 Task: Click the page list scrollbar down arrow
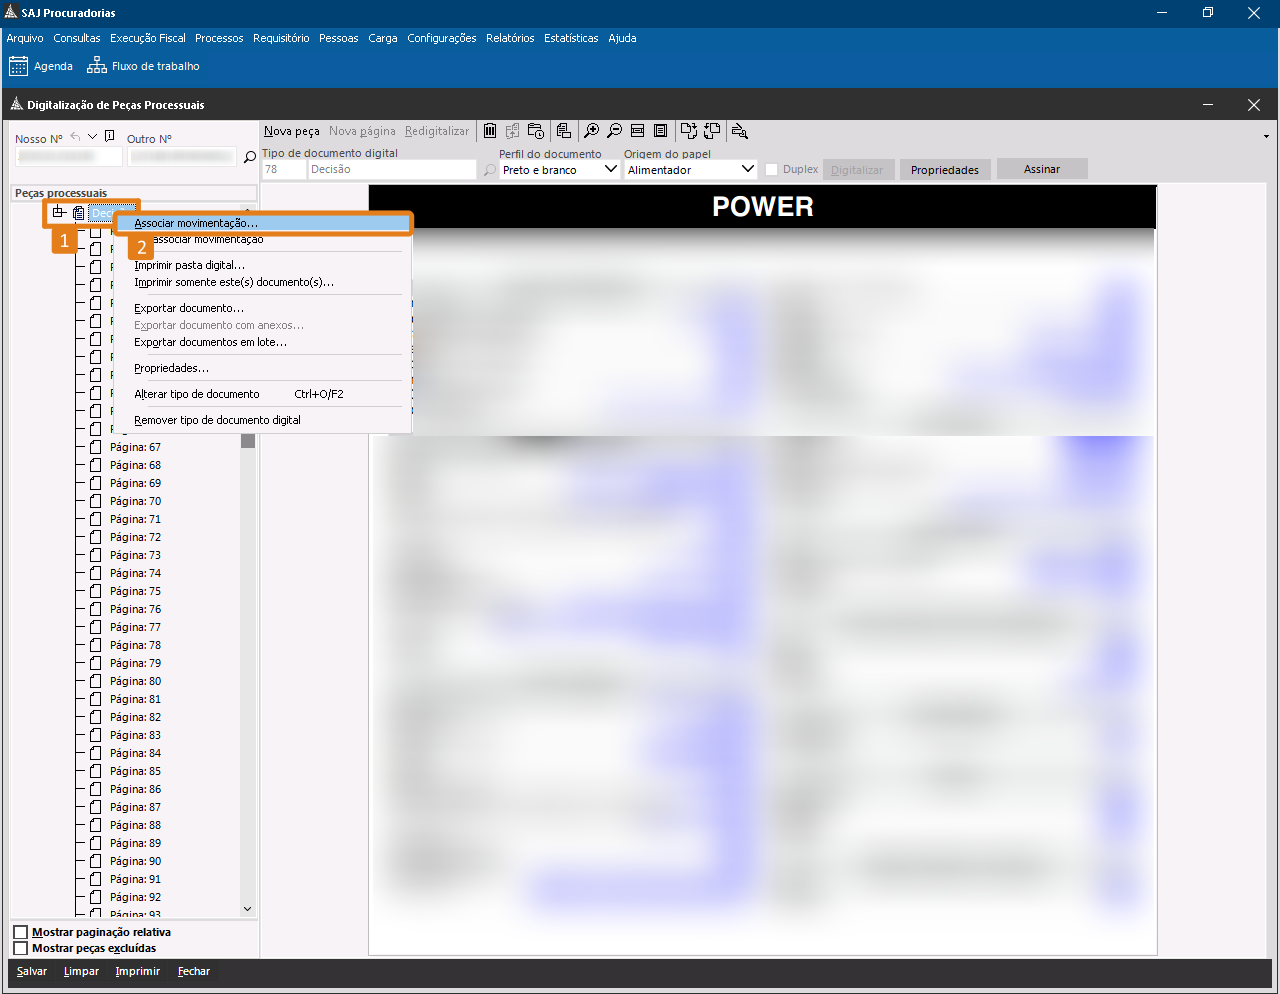click(x=248, y=909)
